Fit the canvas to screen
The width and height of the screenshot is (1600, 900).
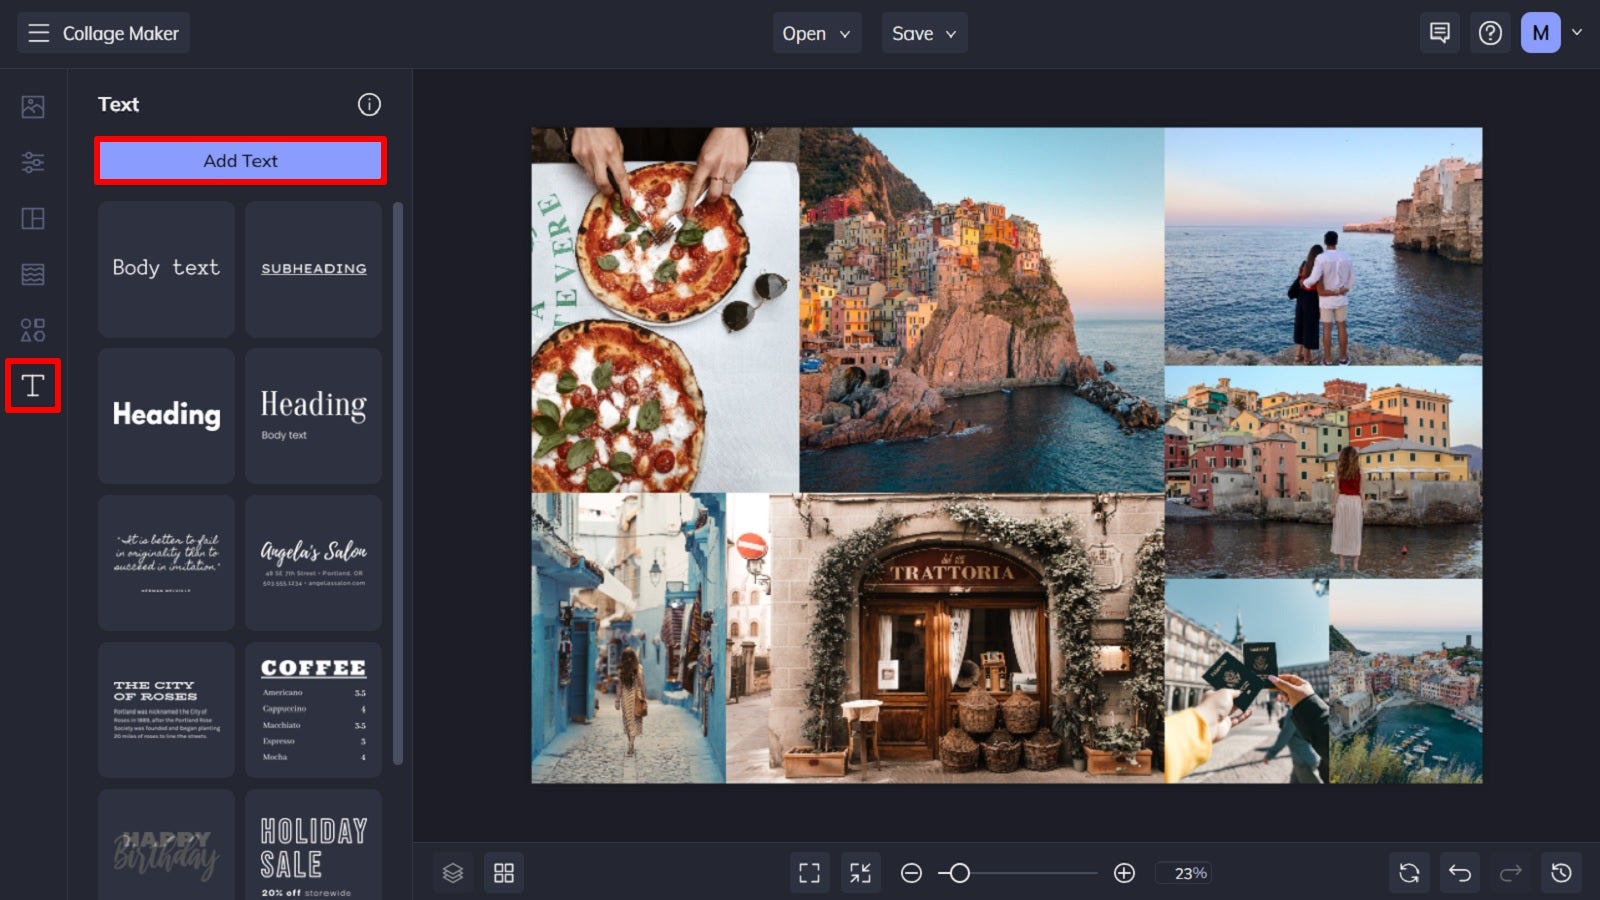[x=809, y=872]
